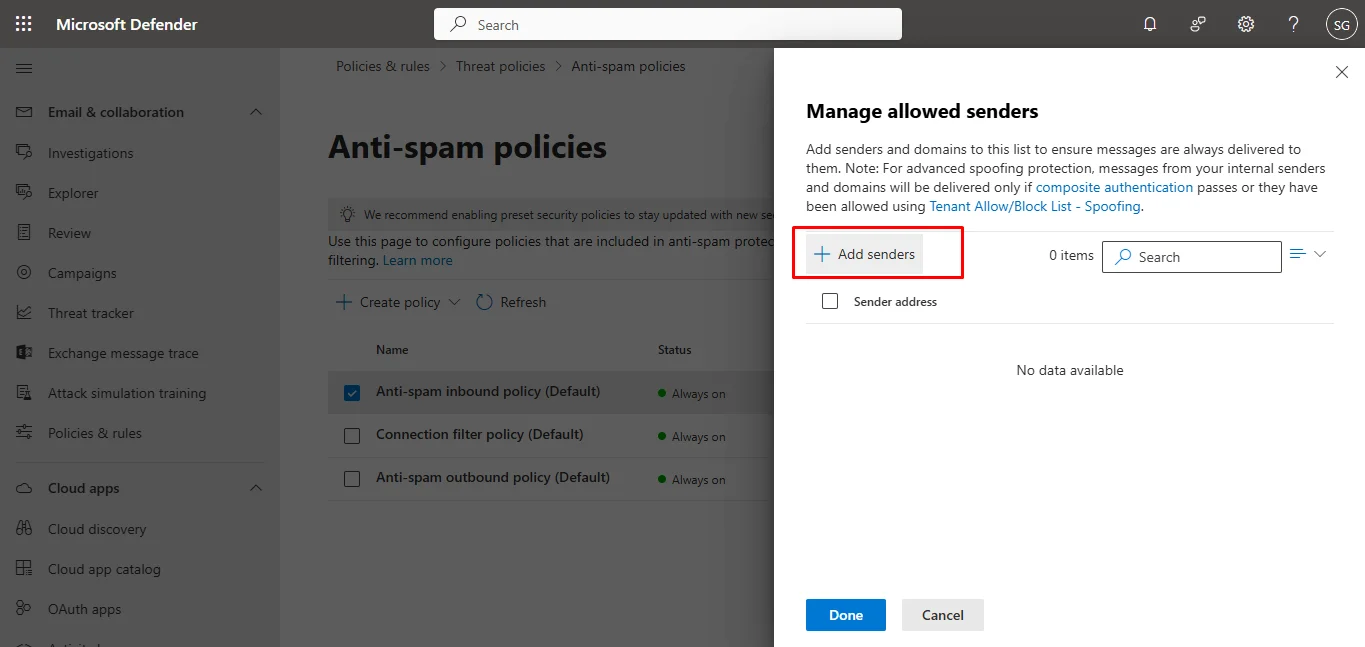Click the Done button
The height and width of the screenshot is (647, 1365).
[846, 615]
